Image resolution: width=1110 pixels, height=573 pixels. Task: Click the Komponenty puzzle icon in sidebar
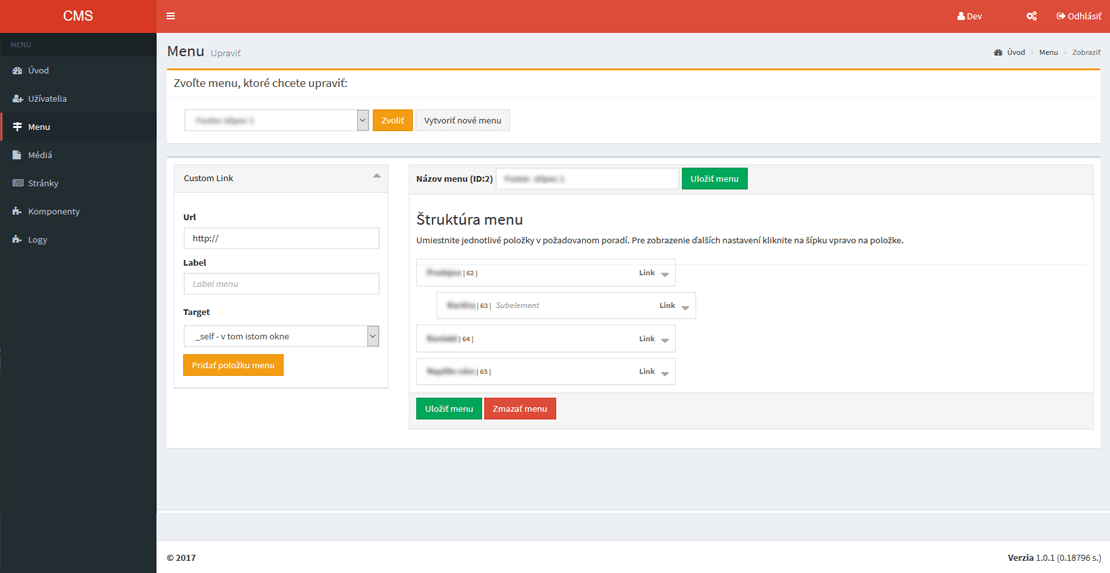pos(18,212)
